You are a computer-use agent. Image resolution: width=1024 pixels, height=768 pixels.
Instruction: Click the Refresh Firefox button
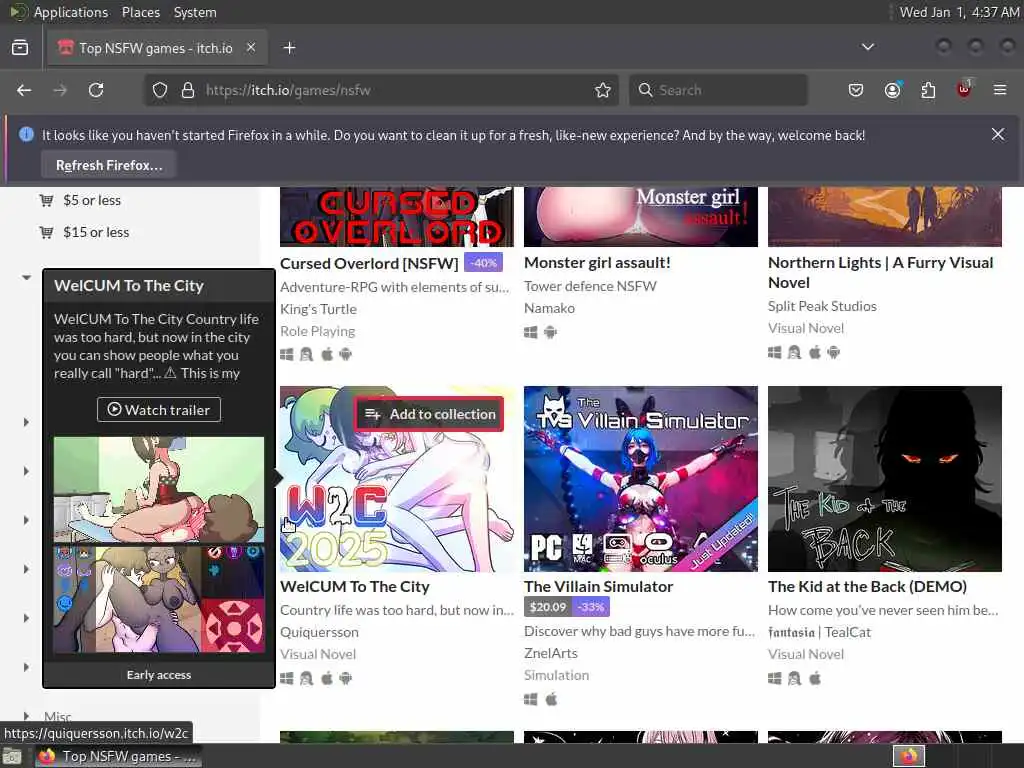(x=109, y=165)
